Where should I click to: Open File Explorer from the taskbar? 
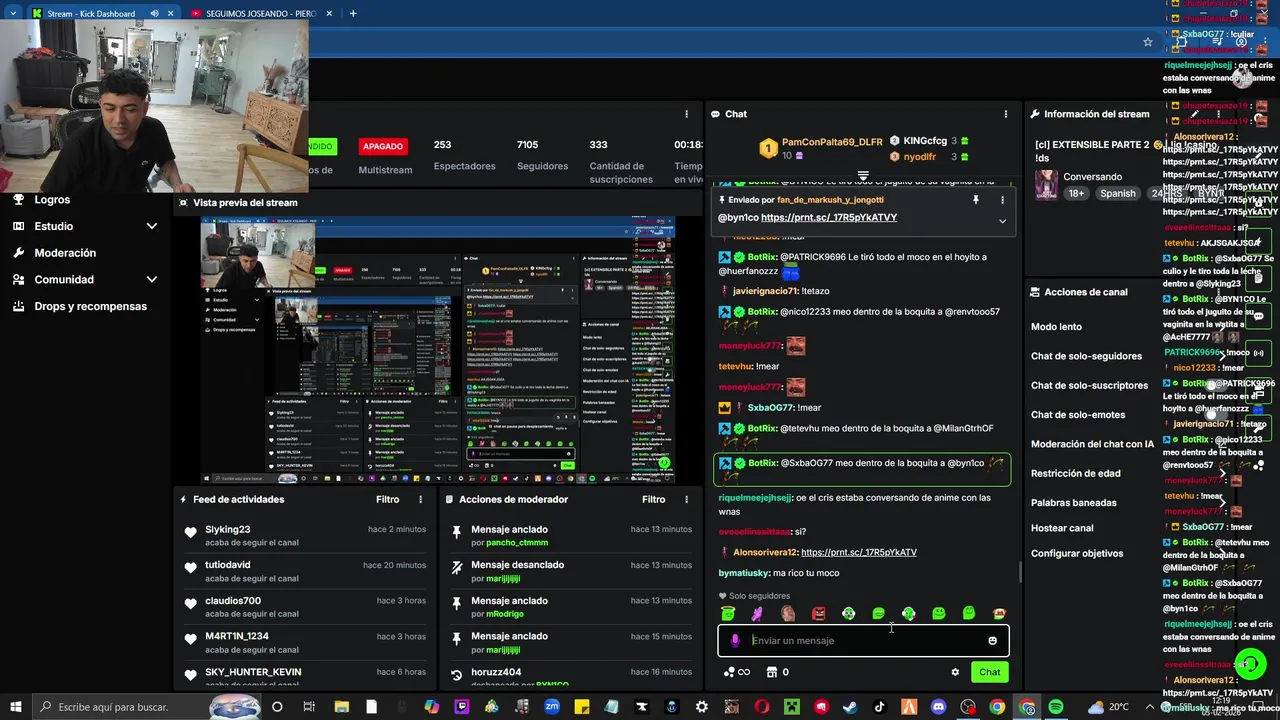click(x=341, y=707)
